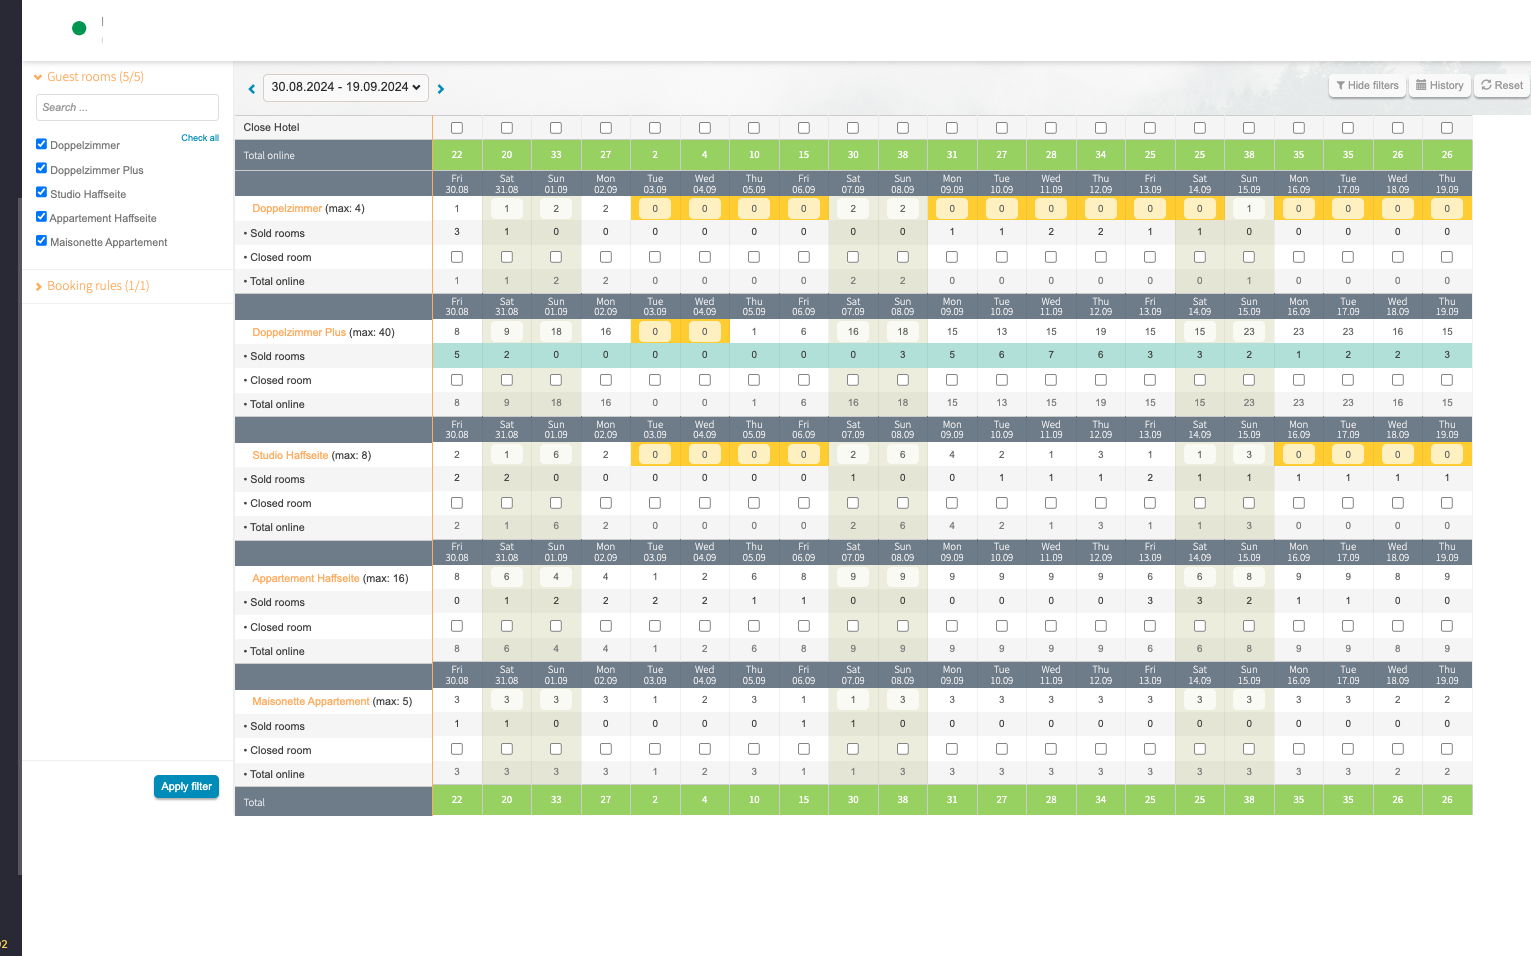Click the guest rooms Search field
The height and width of the screenshot is (956, 1531).
point(127,107)
